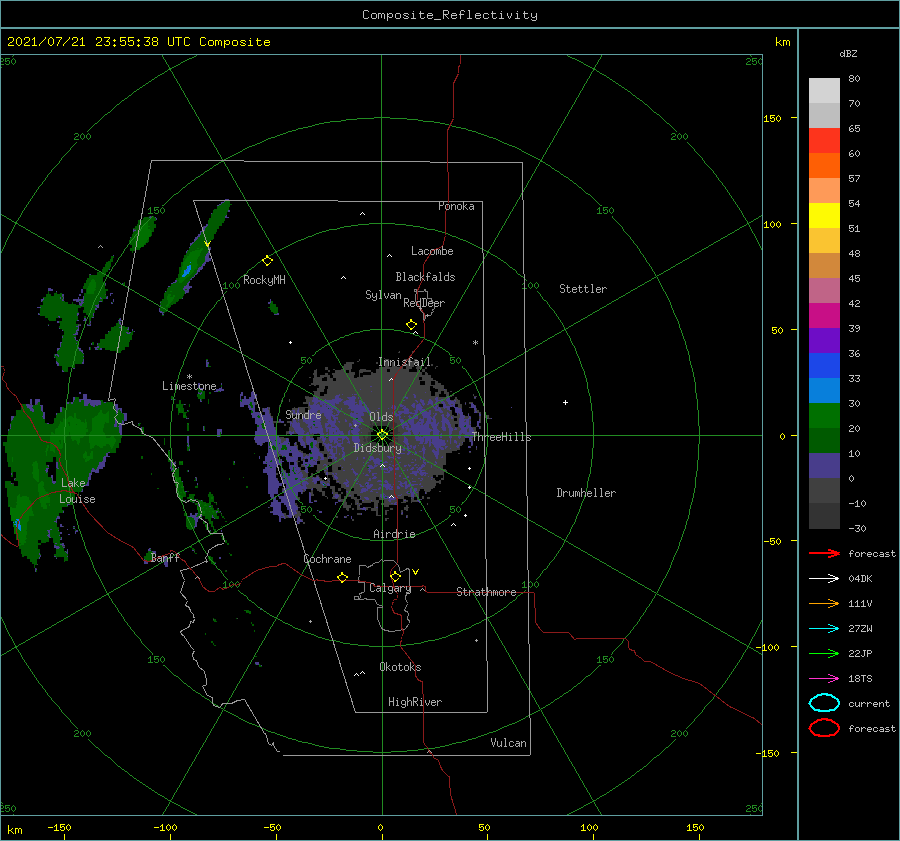Select the cyan current ellipse icon
Viewport: 900px width, 841px height.
(x=824, y=703)
